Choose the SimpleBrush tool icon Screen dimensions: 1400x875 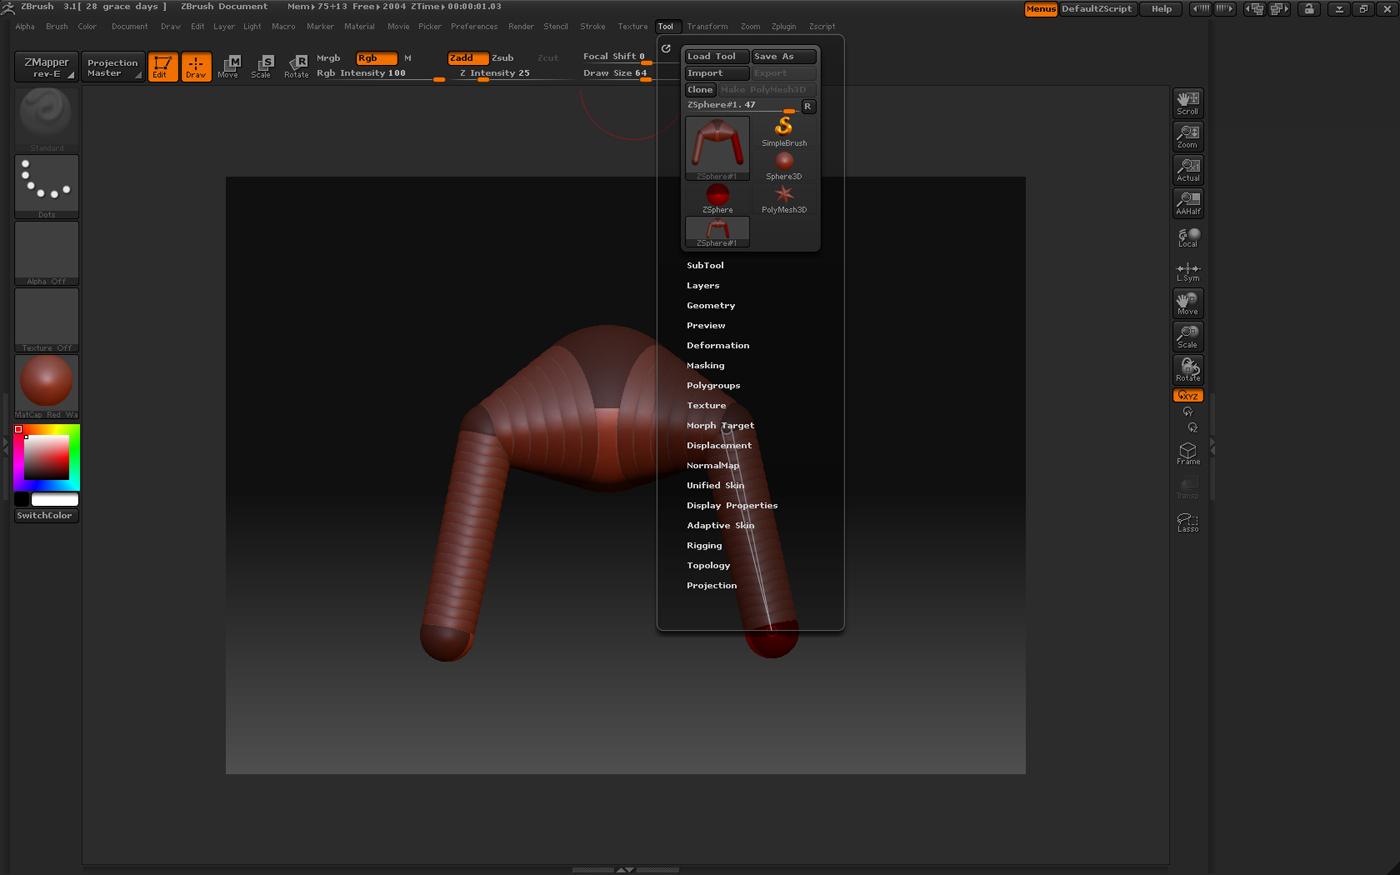point(783,130)
